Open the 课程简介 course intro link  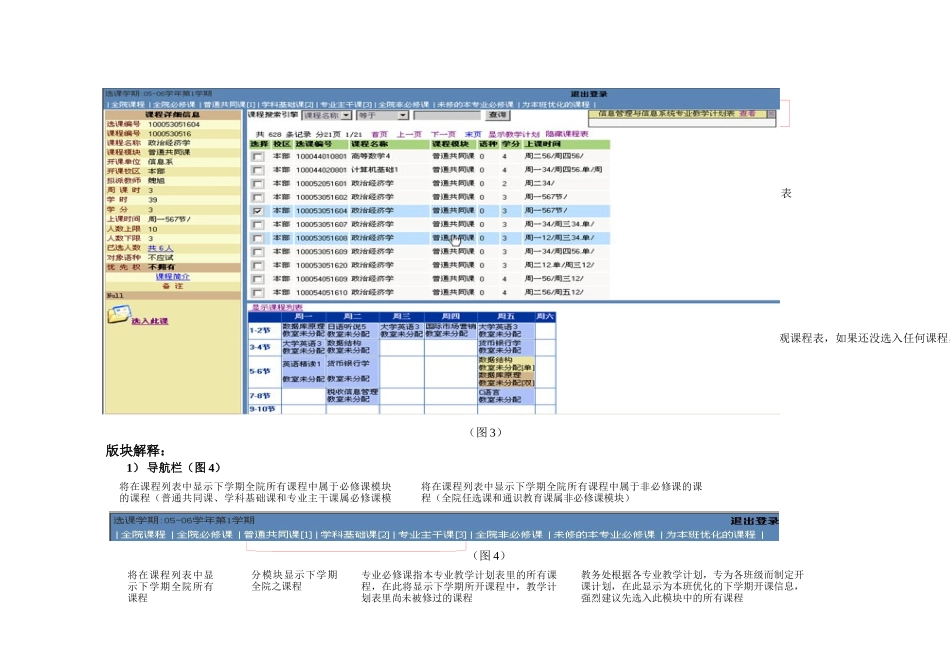click(173, 276)
